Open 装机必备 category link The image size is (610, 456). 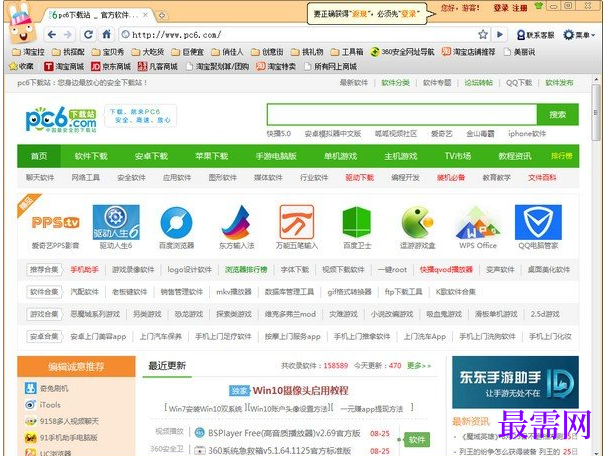point(451,178)
